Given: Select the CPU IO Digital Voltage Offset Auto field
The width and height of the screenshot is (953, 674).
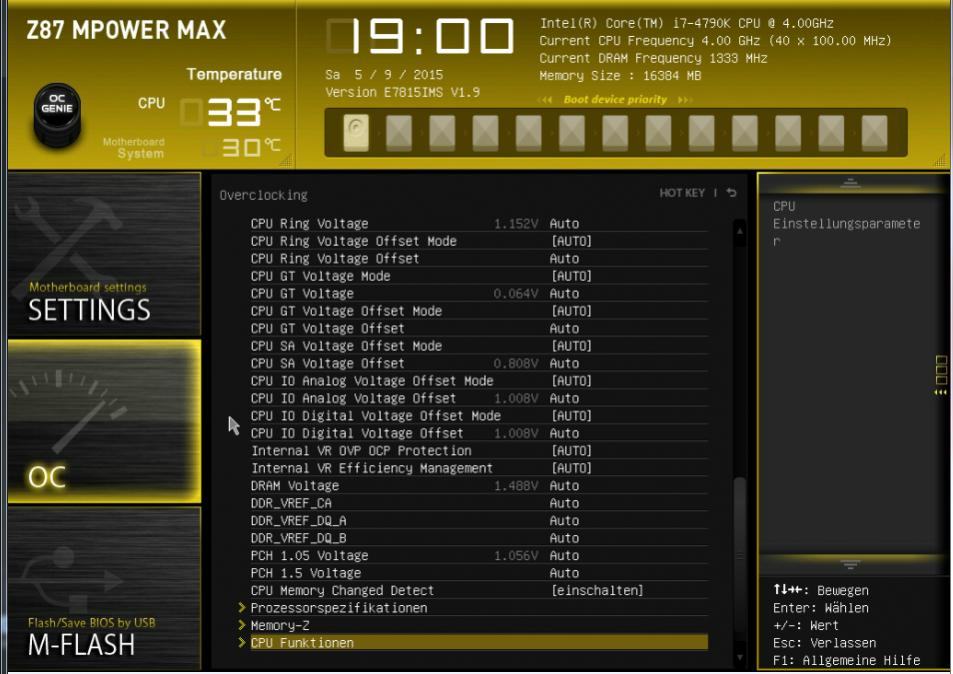Looking at the screenshot, I should pos(564,433).
